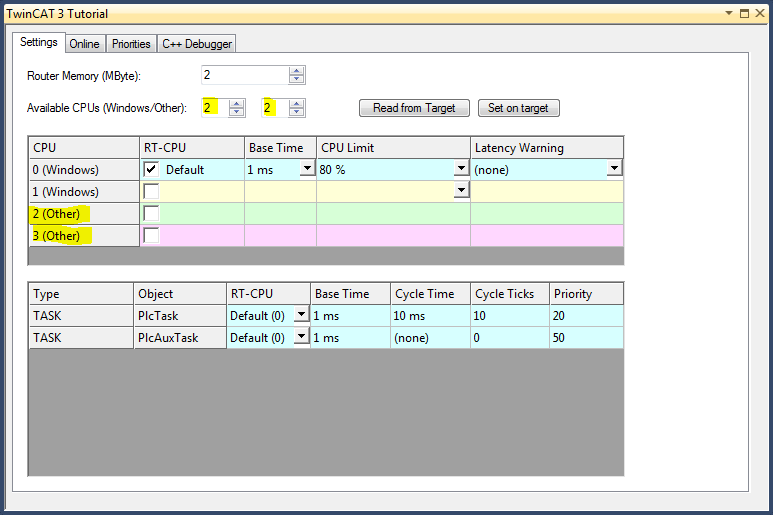Click the 10 ms cycle time cell
This screenshot has height=515, width=773.
(430, 316)
